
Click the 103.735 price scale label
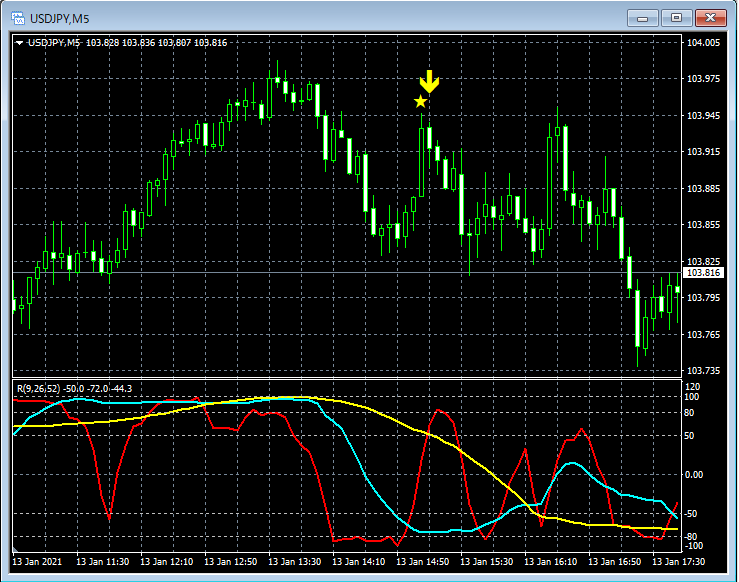702,371
